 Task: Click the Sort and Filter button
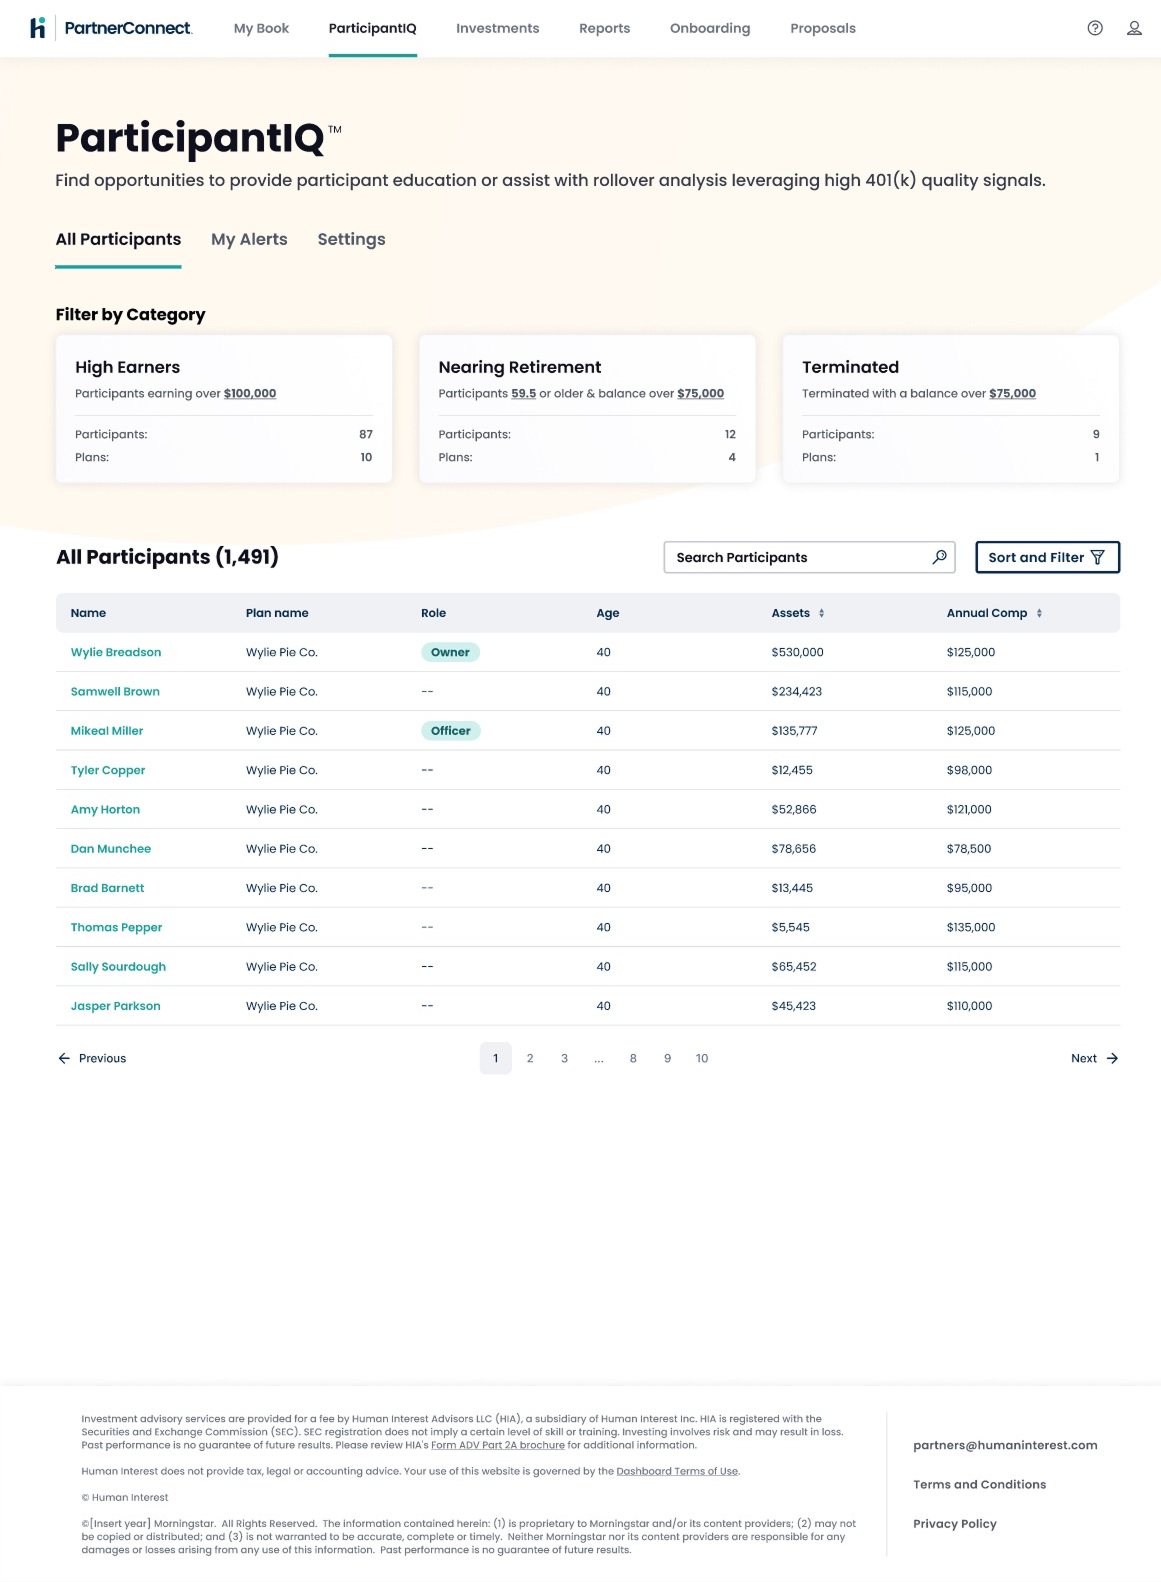[x=1047, y=557]
